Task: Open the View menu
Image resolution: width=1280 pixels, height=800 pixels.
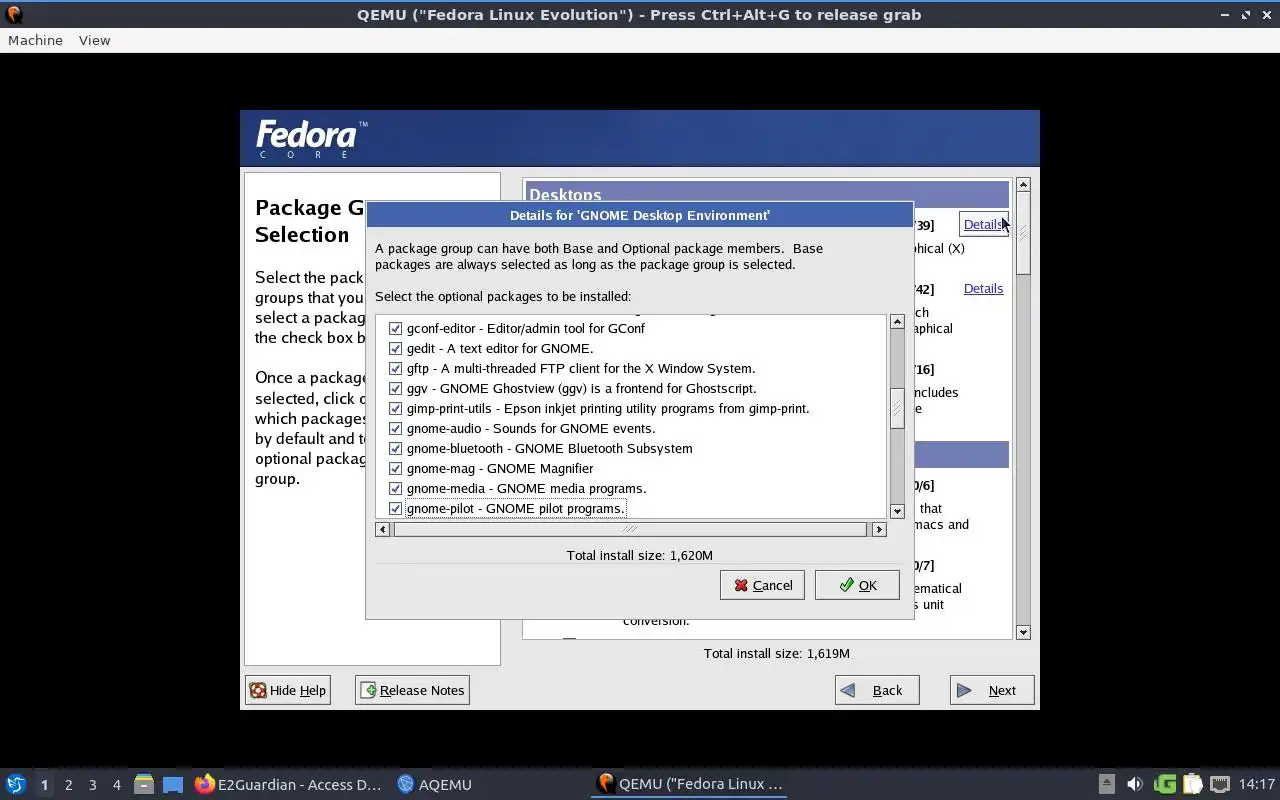Action: (x=94, y=40)
